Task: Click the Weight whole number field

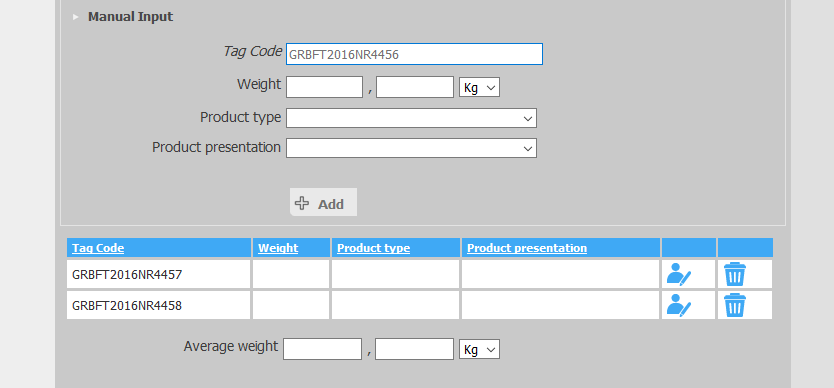Action: [x=324, y=87]
